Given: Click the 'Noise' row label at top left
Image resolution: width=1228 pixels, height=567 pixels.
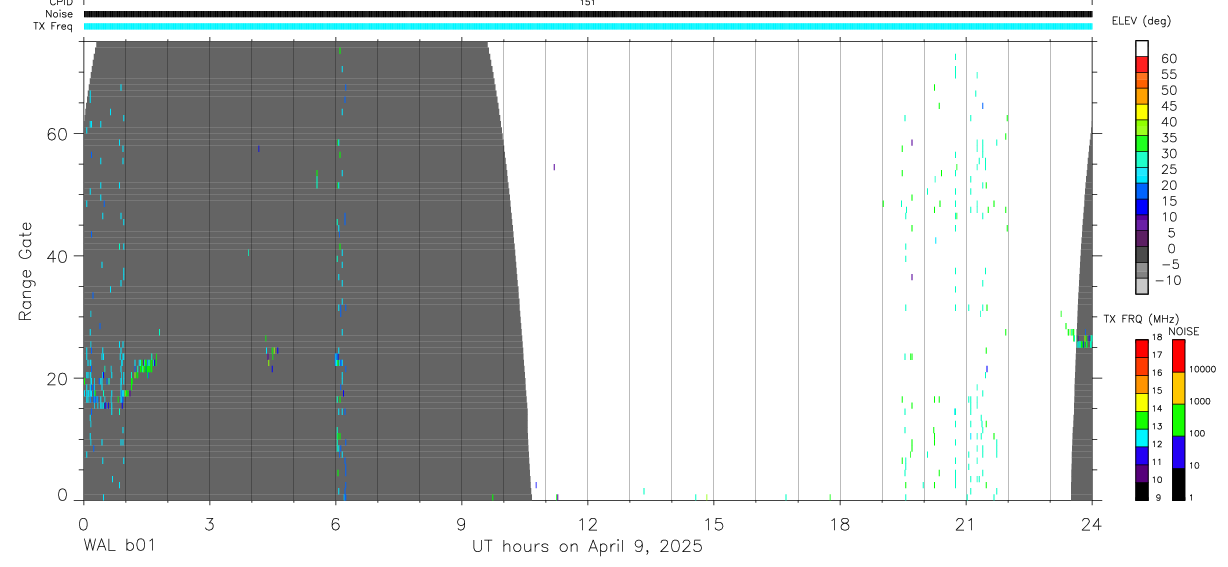Looking at the screenshot, I should click(x=60, y=14).
